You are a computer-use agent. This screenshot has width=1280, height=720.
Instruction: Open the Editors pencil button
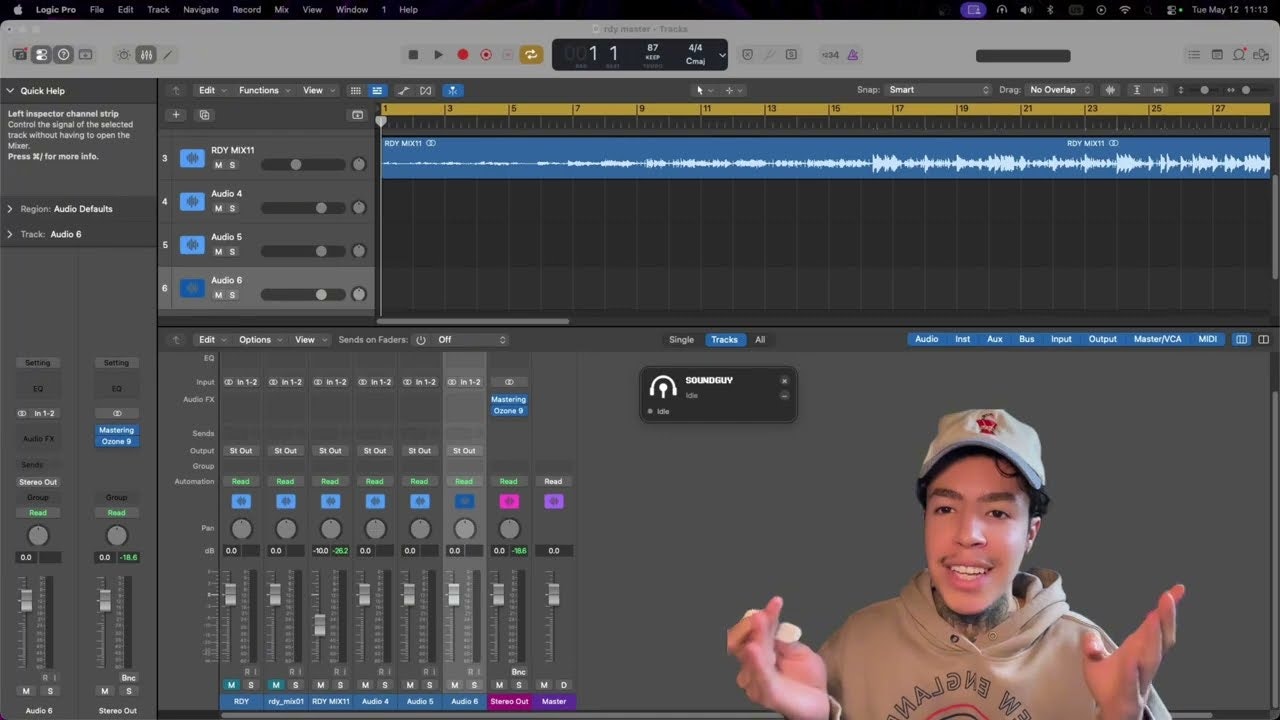168,55
